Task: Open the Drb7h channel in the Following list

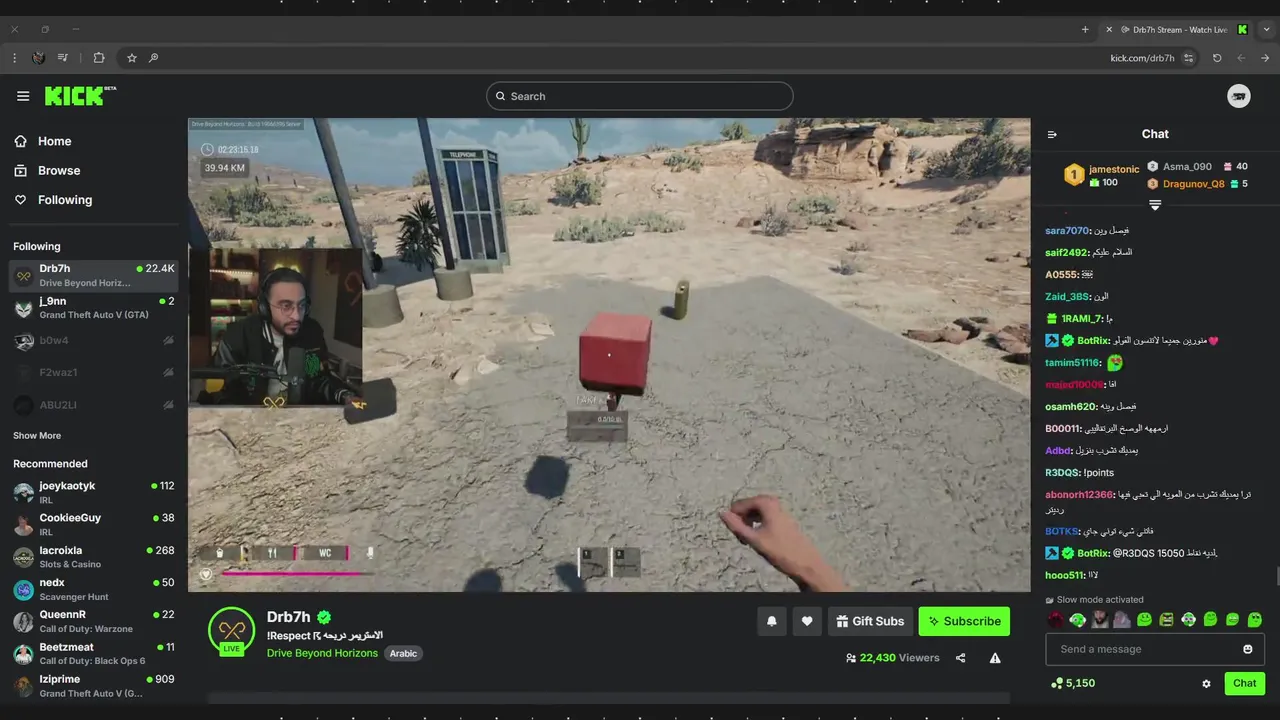Action: point(94,275)
